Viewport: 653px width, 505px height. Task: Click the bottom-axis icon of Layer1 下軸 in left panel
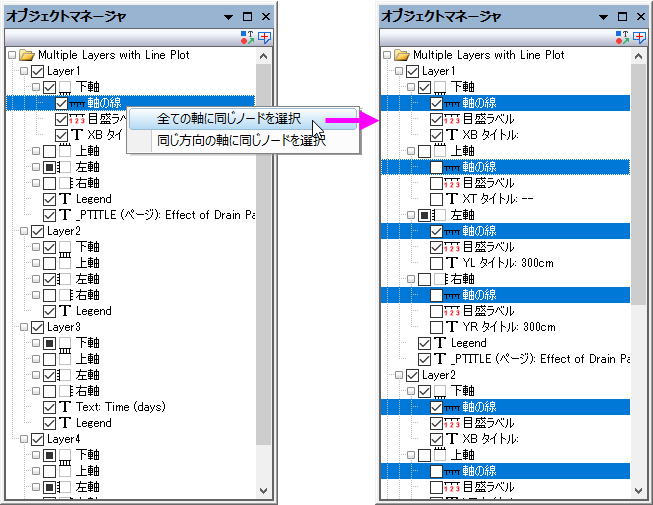[65, 87]
